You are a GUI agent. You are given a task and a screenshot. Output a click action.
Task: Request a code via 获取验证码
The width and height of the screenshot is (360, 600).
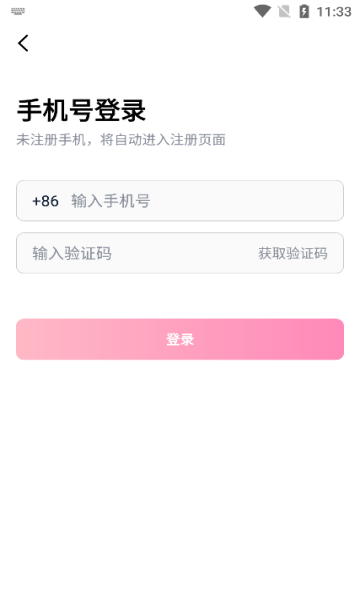pyautogui.click(x=293, y=253)
